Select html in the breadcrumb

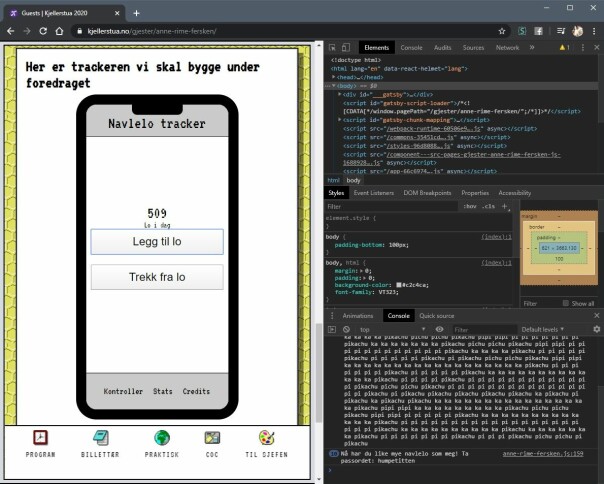pyautogui.click(x=333, y=180)
